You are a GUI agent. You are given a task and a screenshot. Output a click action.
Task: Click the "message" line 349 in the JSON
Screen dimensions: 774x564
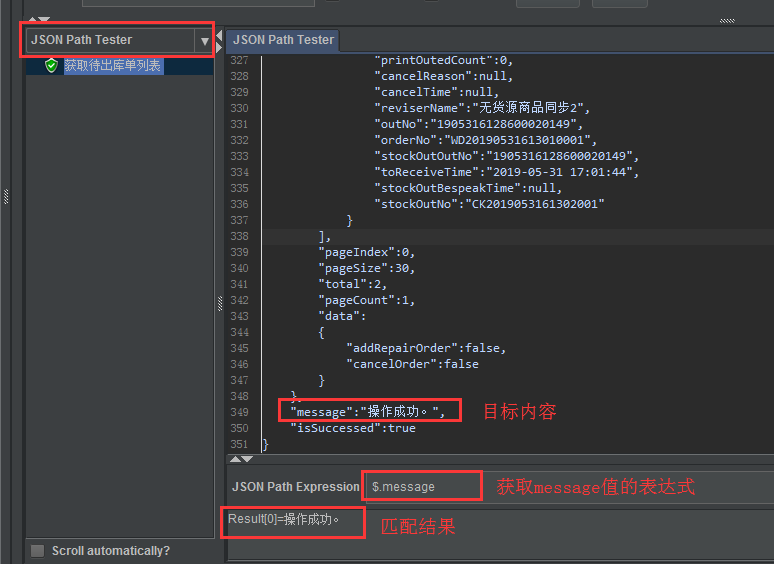click(x=368, y=412)
